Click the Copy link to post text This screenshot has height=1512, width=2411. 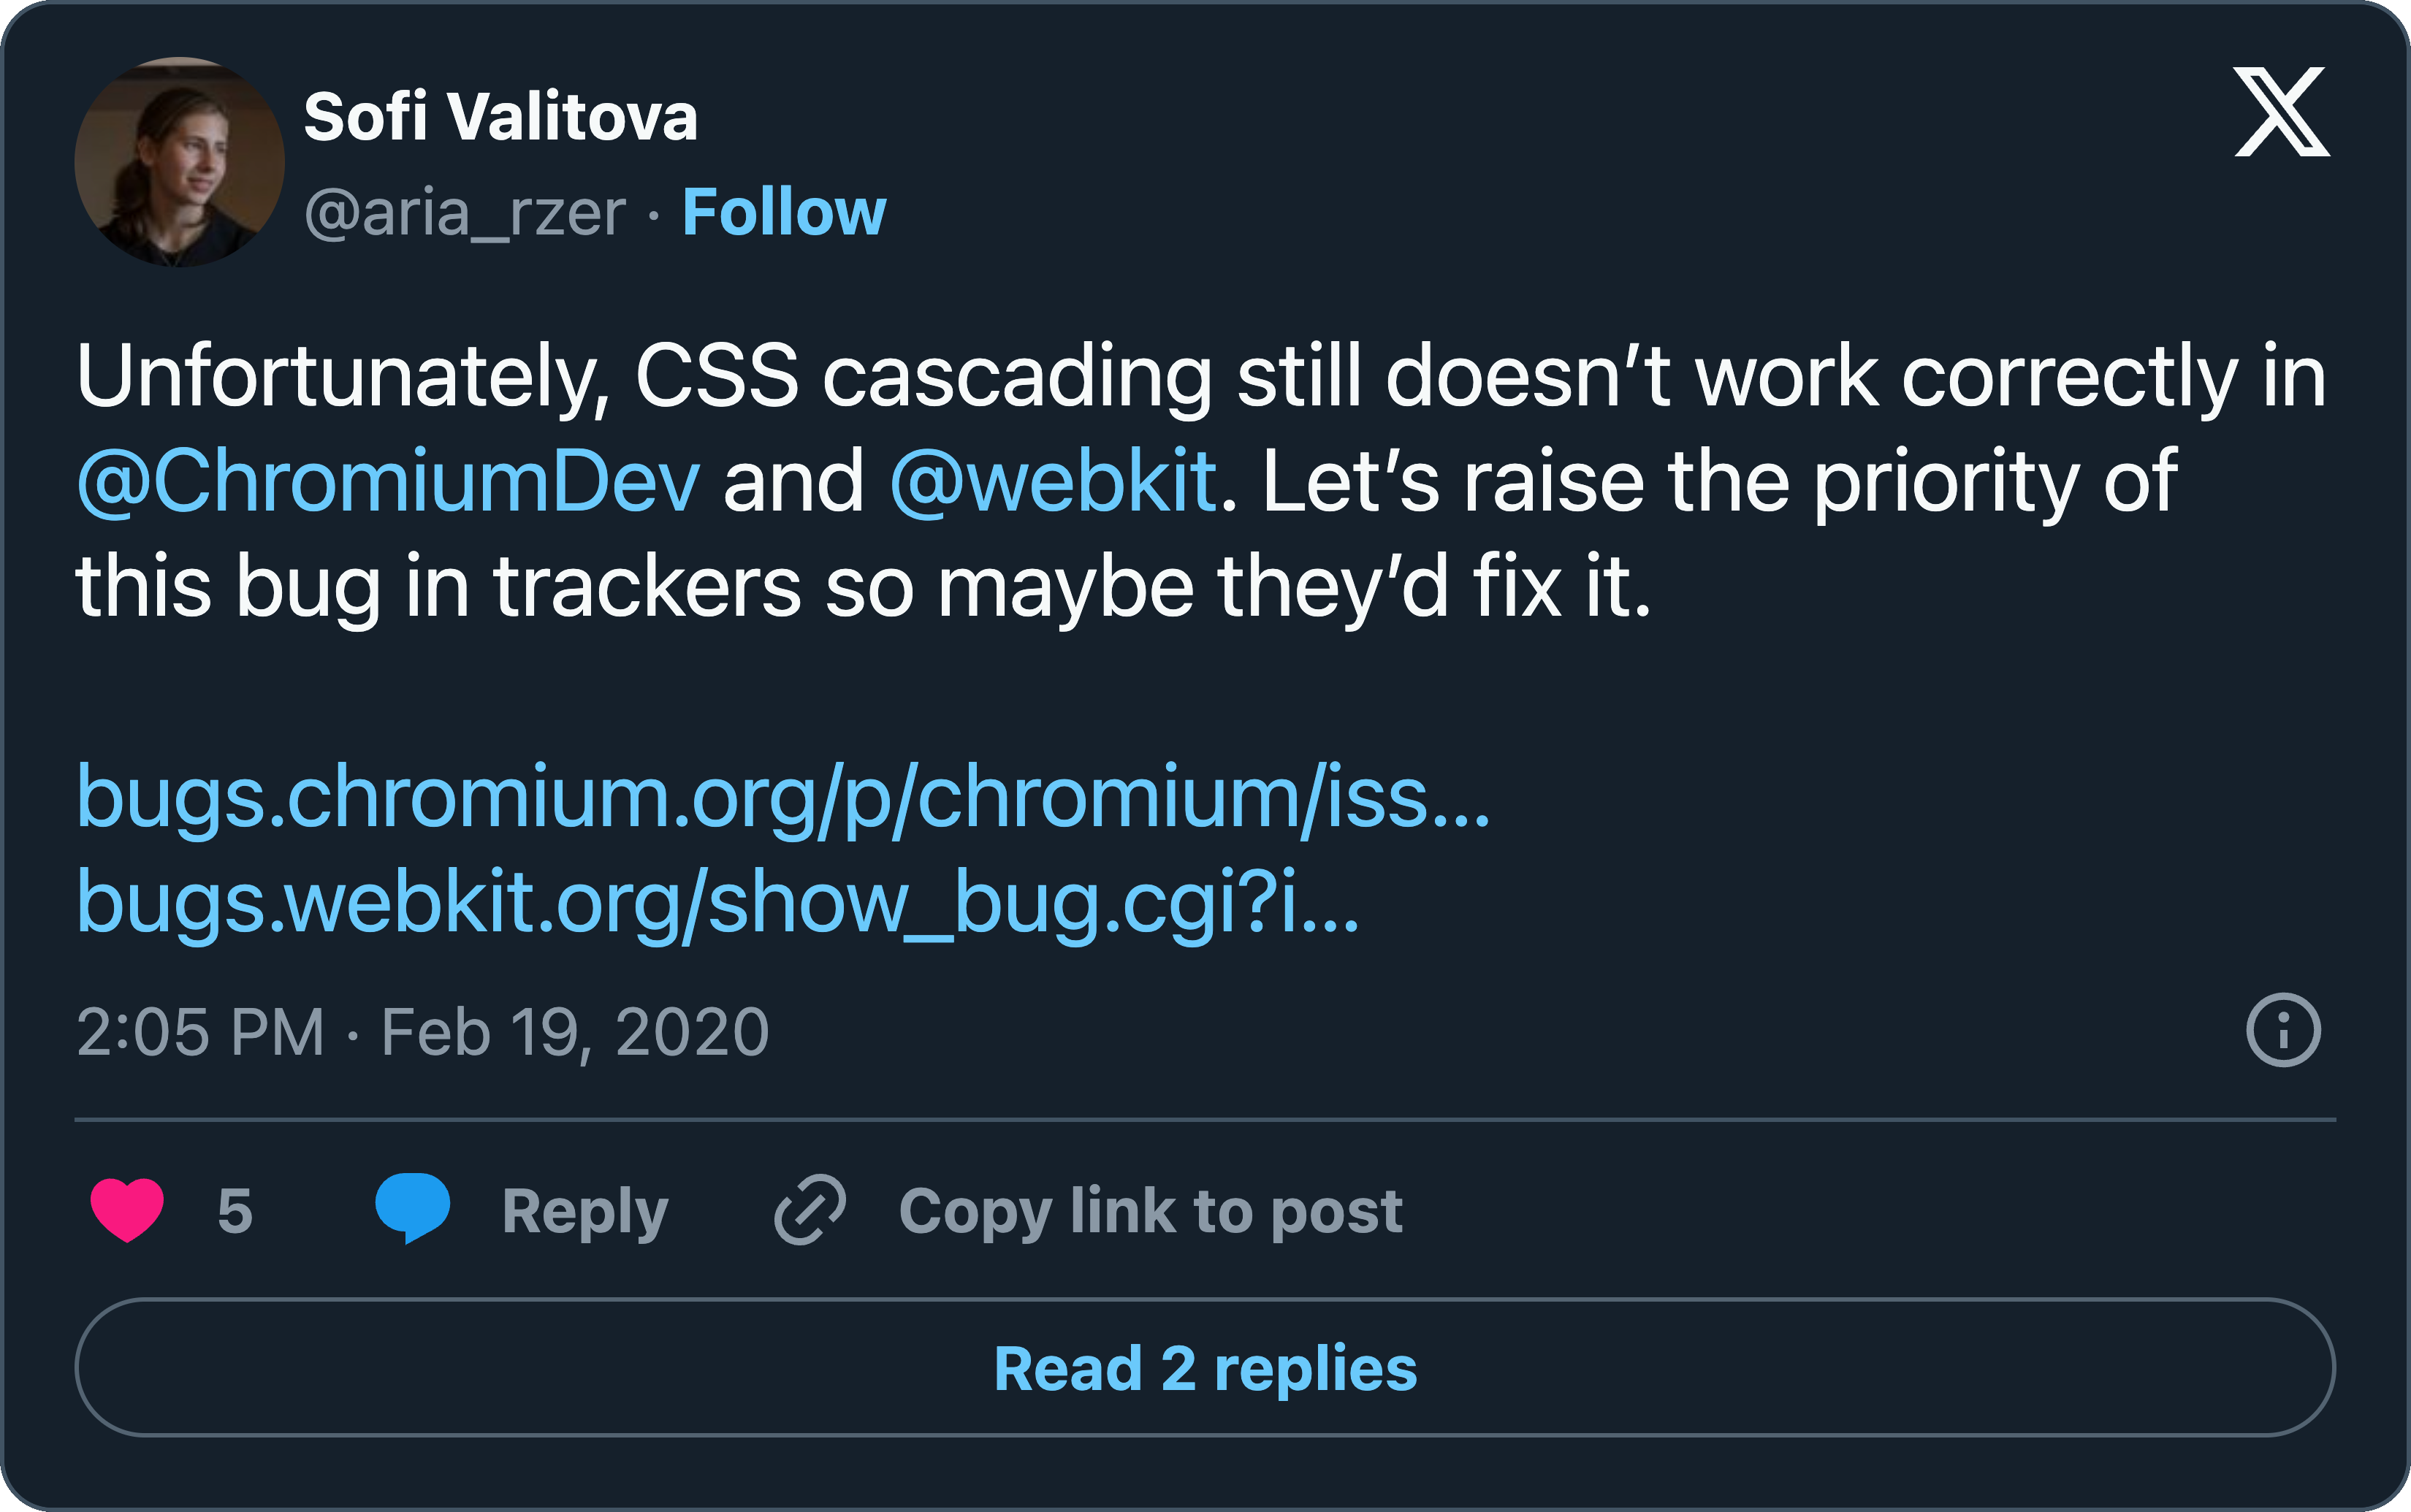click(x=1150, y=1211)
